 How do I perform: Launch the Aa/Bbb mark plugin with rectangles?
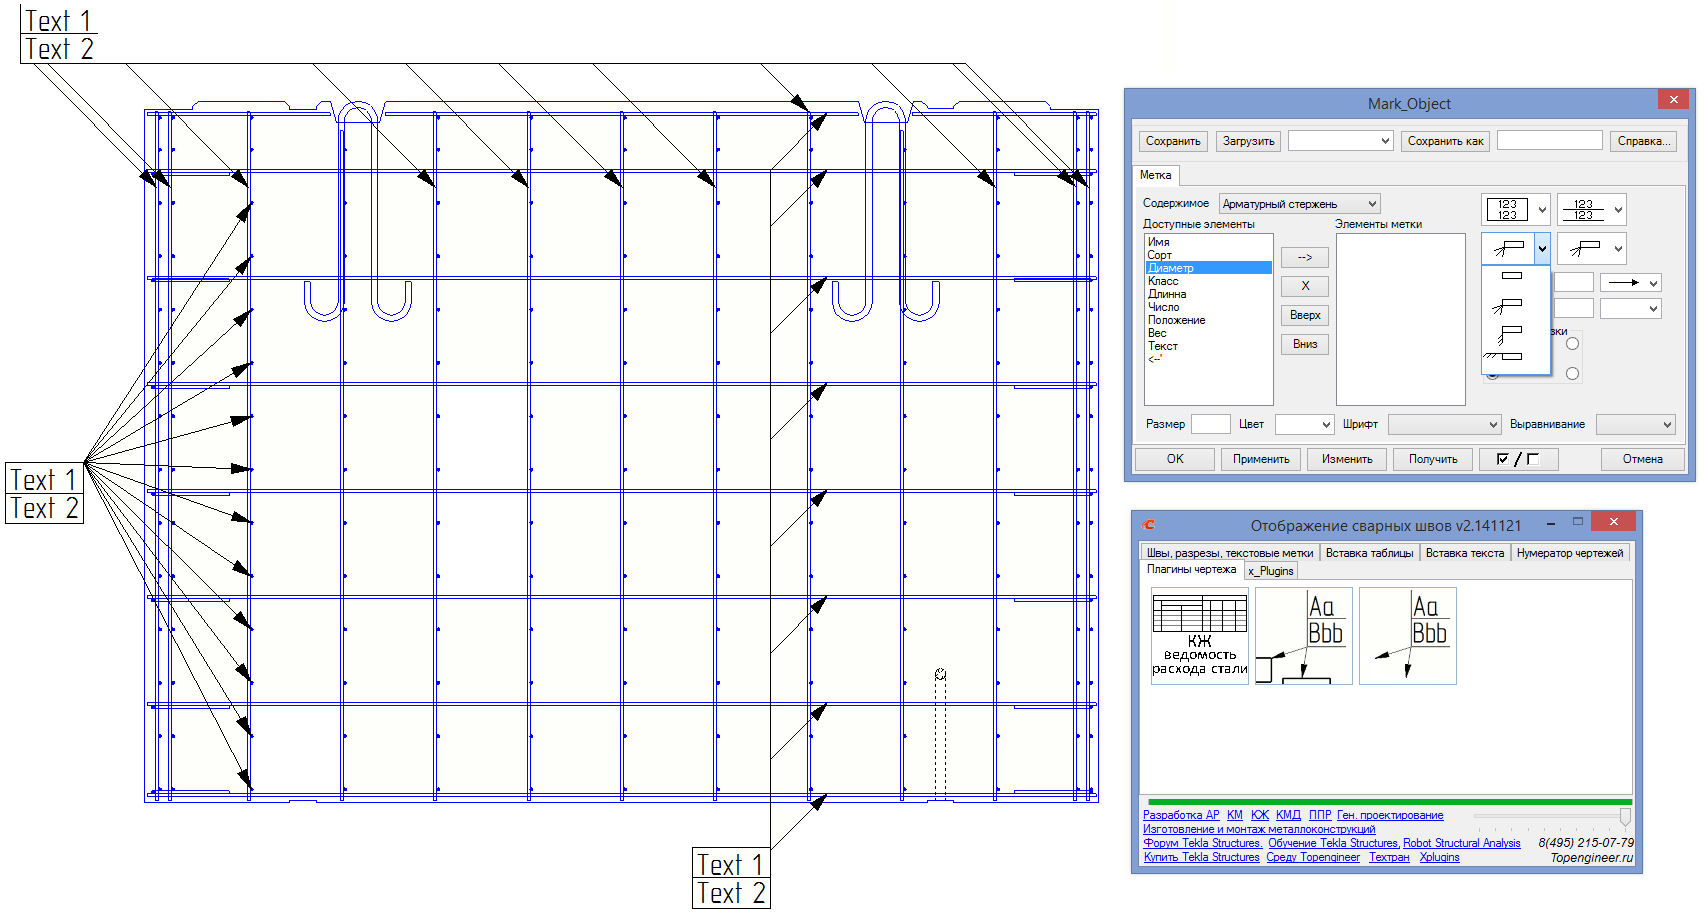(x=1303, y=635)
